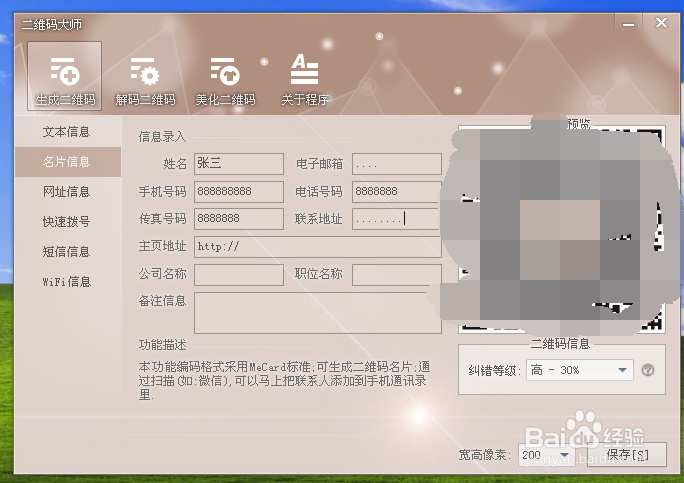Click the 职位名称 input field
Image resolution: width=684 pixels, height=483 pixels.
click(397, 275)
